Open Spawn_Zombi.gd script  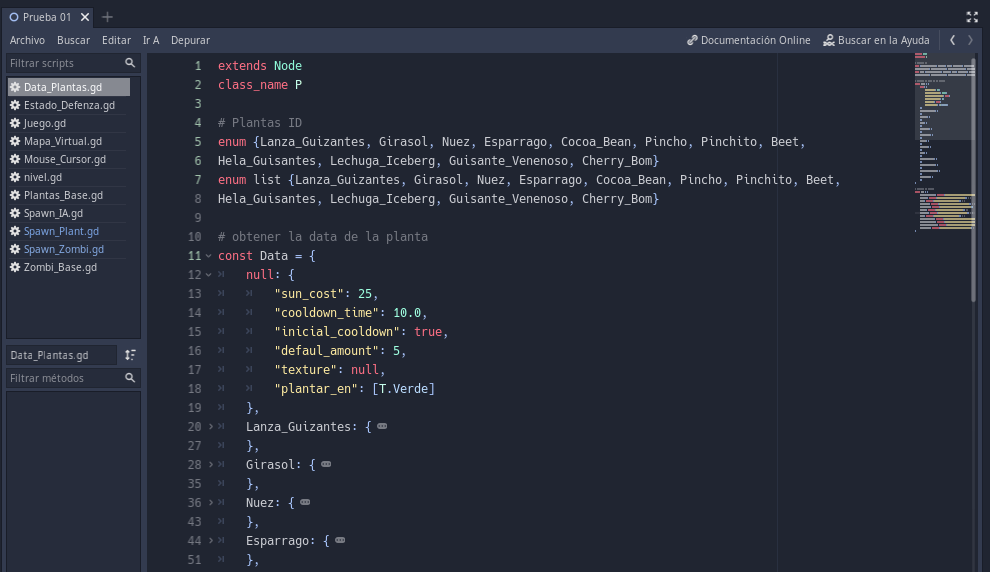69,249
